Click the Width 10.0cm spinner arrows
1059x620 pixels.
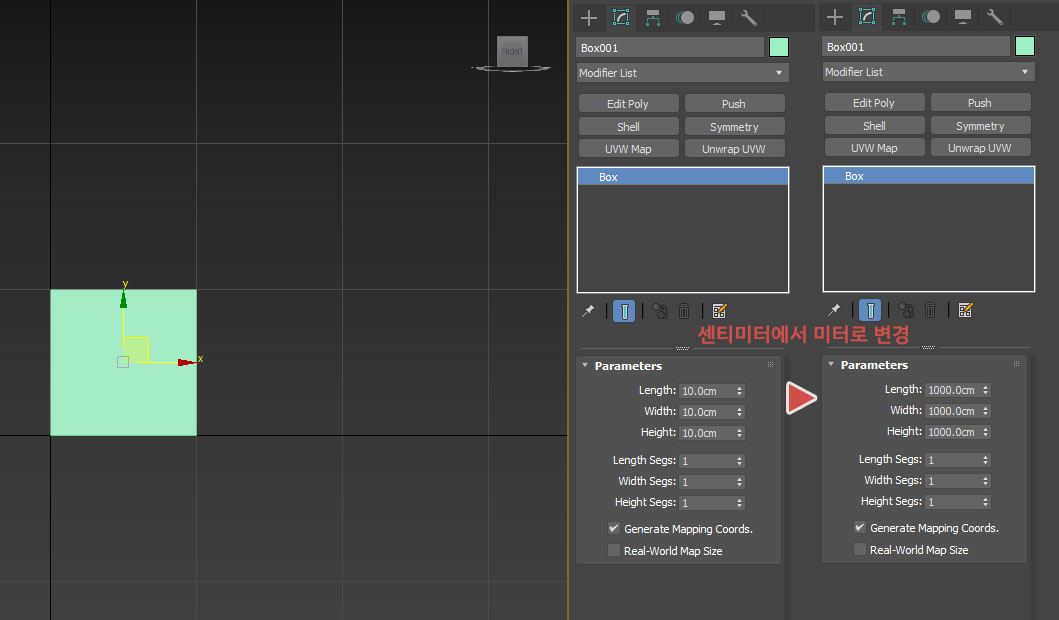pos(740,412)
